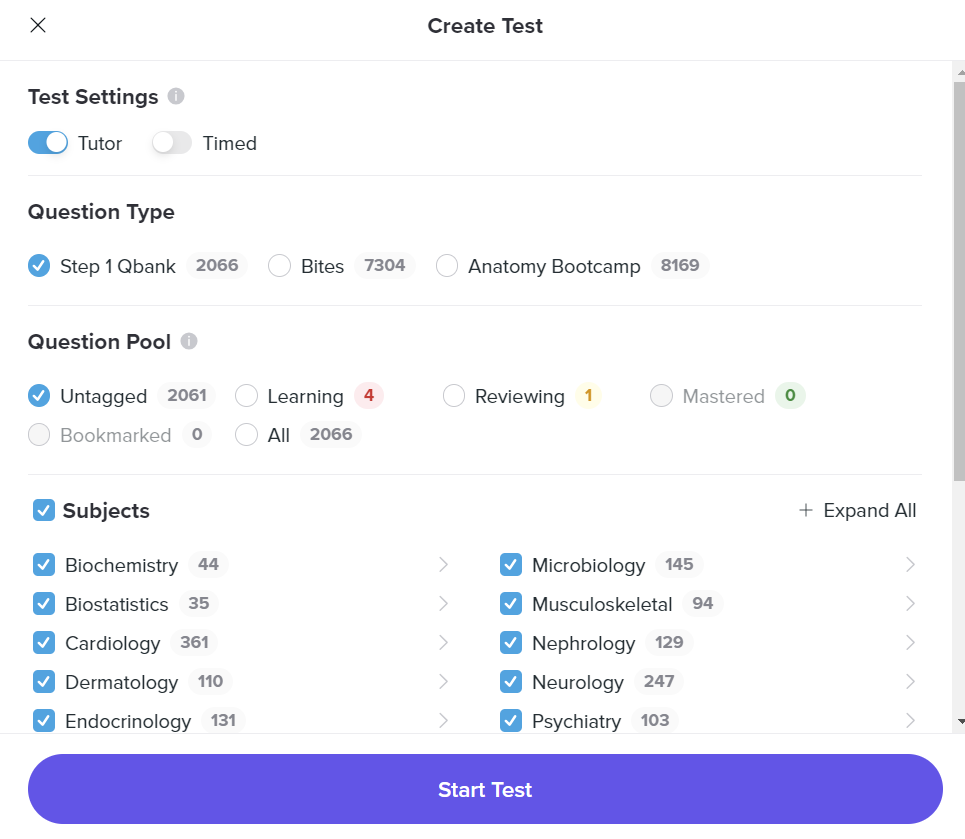Select the Step 1 Qbank question type
This screenshot has height=839, width=965.
tap(39, 266)
